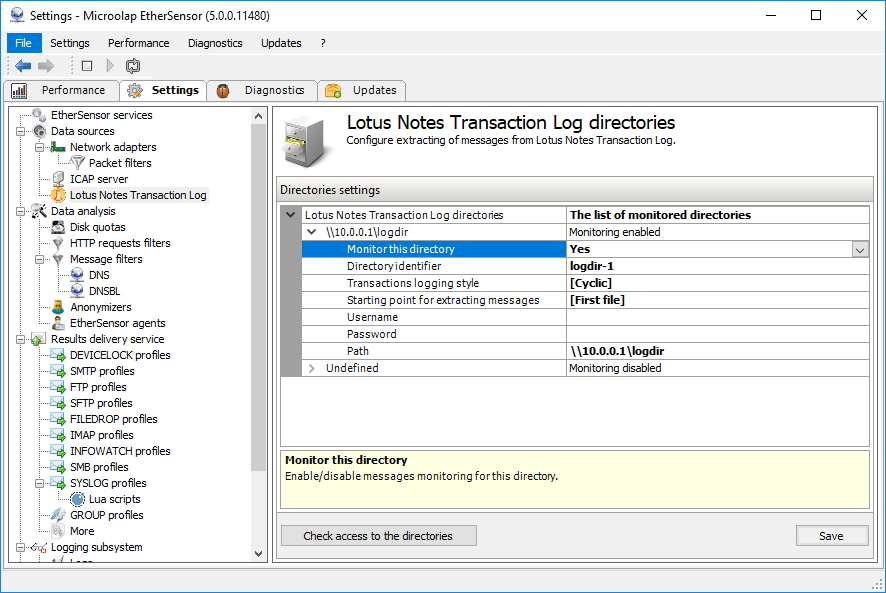Click the Password value field
This screenshot has height=593, width=886.
[718, 334]
